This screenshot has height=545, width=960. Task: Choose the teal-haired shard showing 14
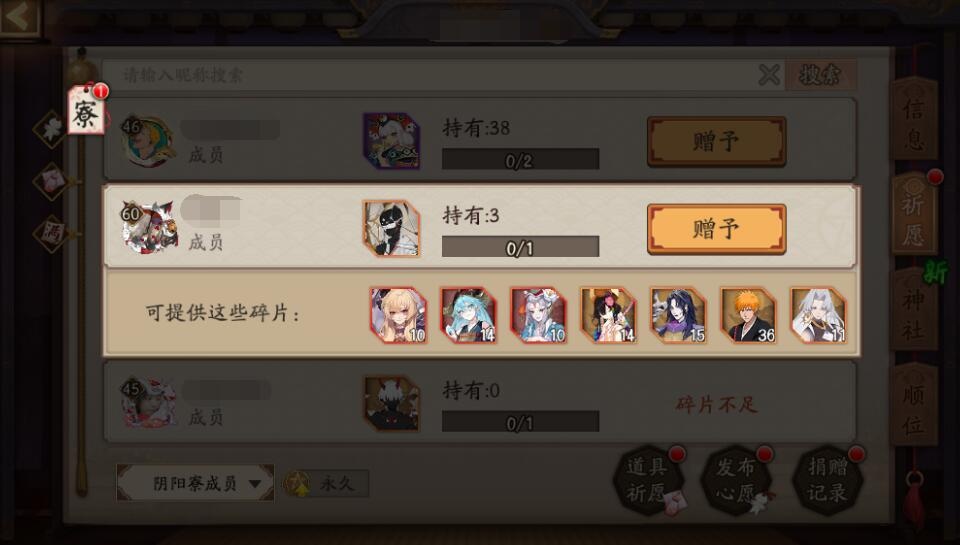pyautogui.click(x=468, y=315)
